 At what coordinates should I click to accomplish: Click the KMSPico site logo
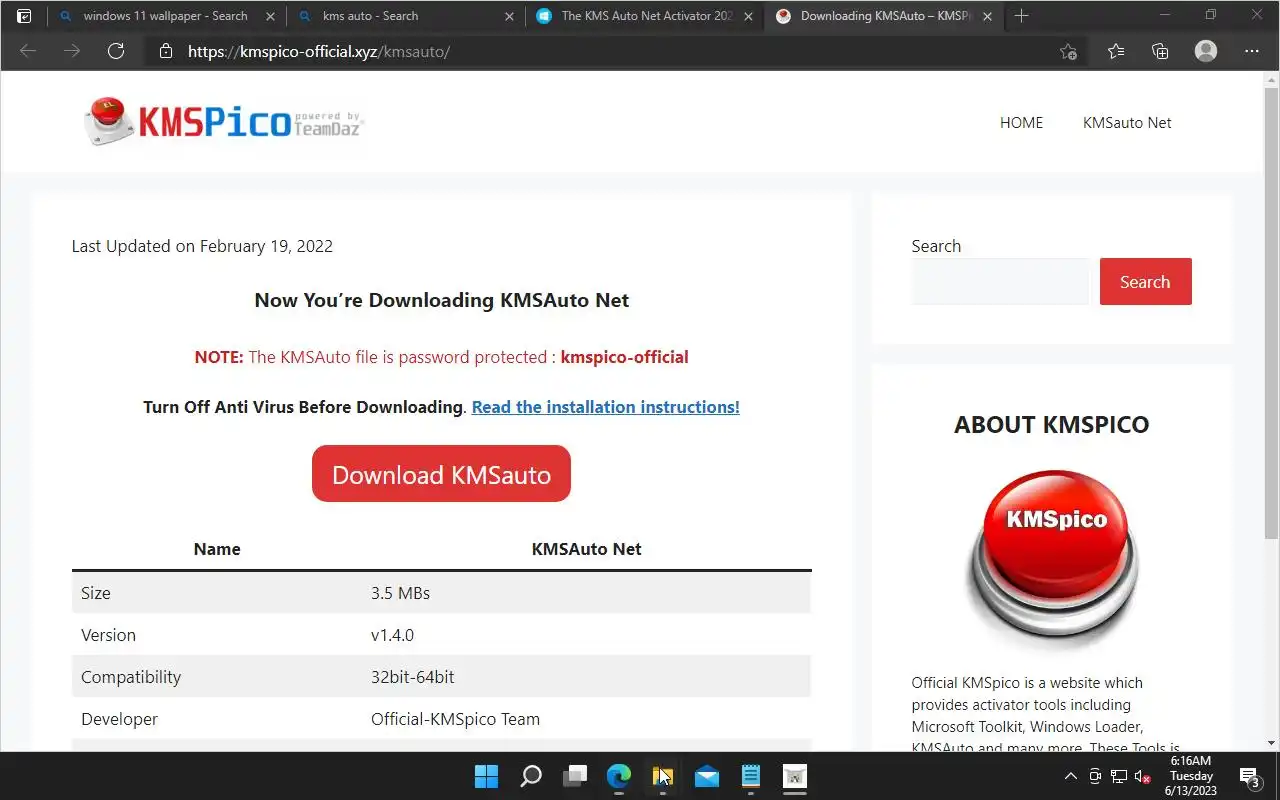tap(224, 122)
